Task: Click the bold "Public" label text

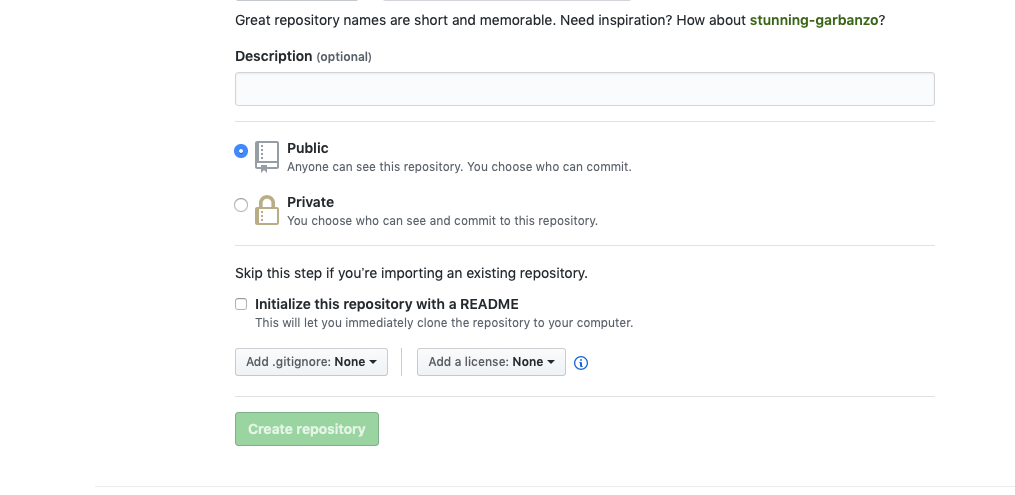Action: tap(308, 148)
